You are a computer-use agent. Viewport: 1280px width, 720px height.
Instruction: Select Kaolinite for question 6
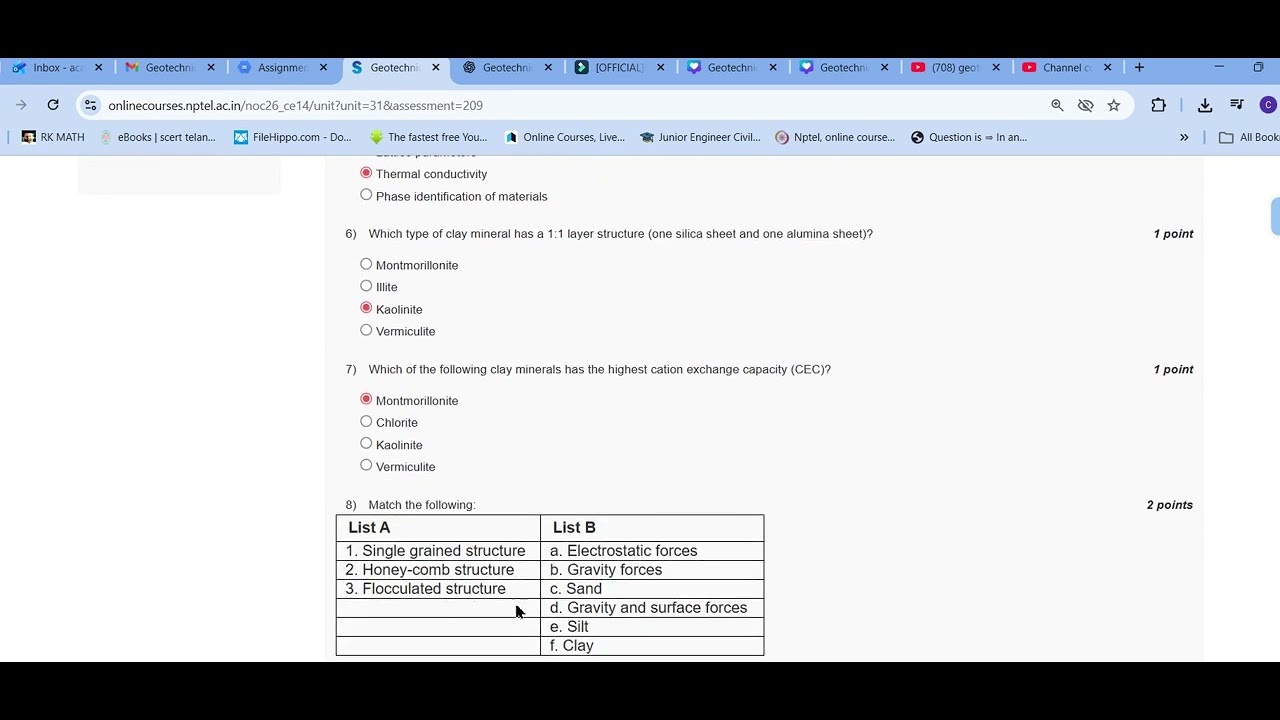[x=366, y=308]
